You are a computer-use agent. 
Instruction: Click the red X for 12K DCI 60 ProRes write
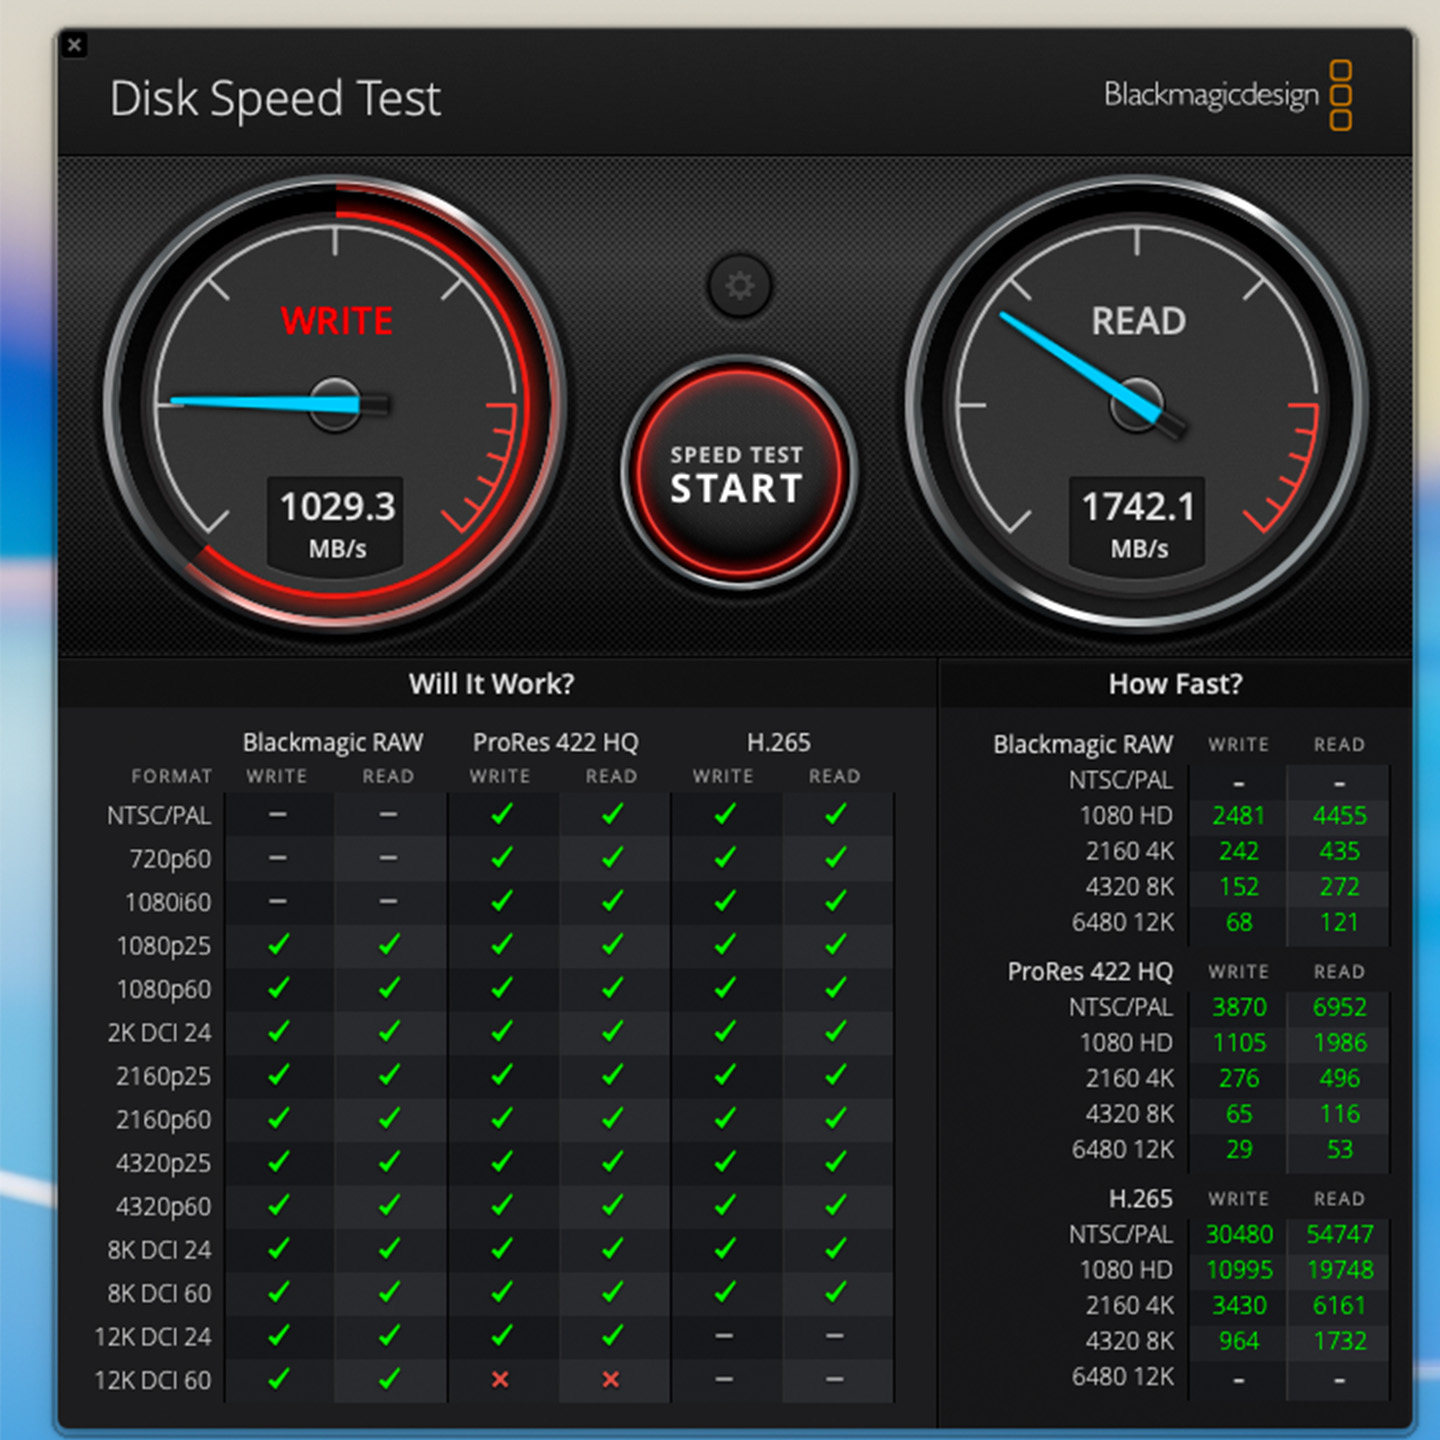click(502, 1380)
